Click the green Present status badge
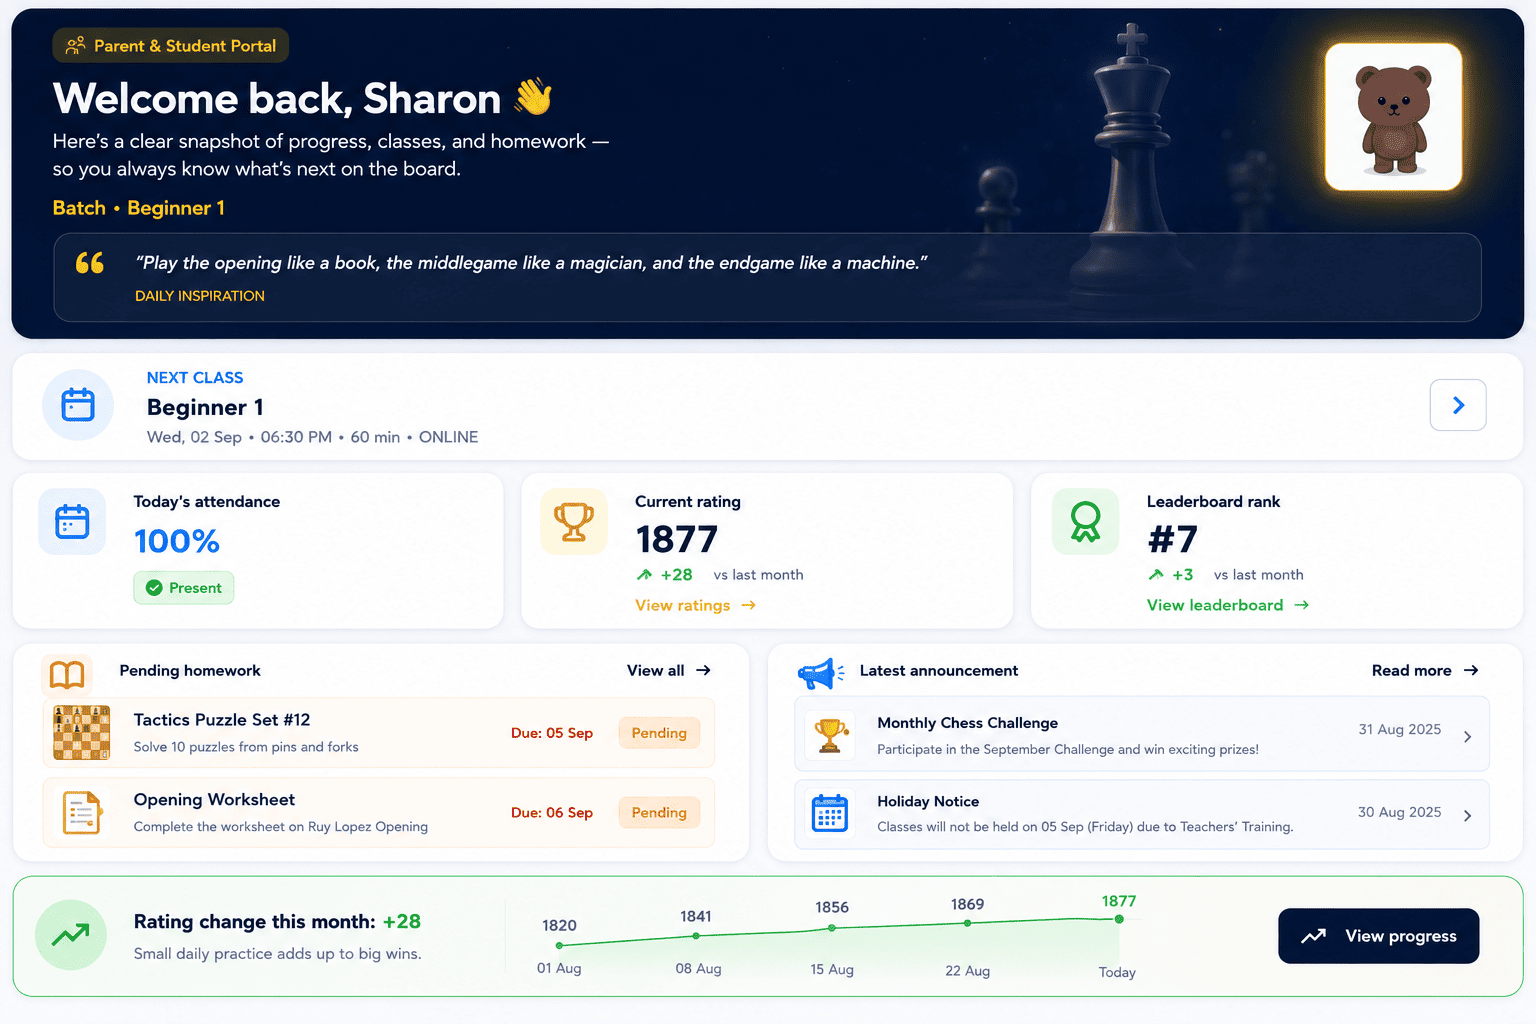1536x1024 pixels. coord(184,588)
